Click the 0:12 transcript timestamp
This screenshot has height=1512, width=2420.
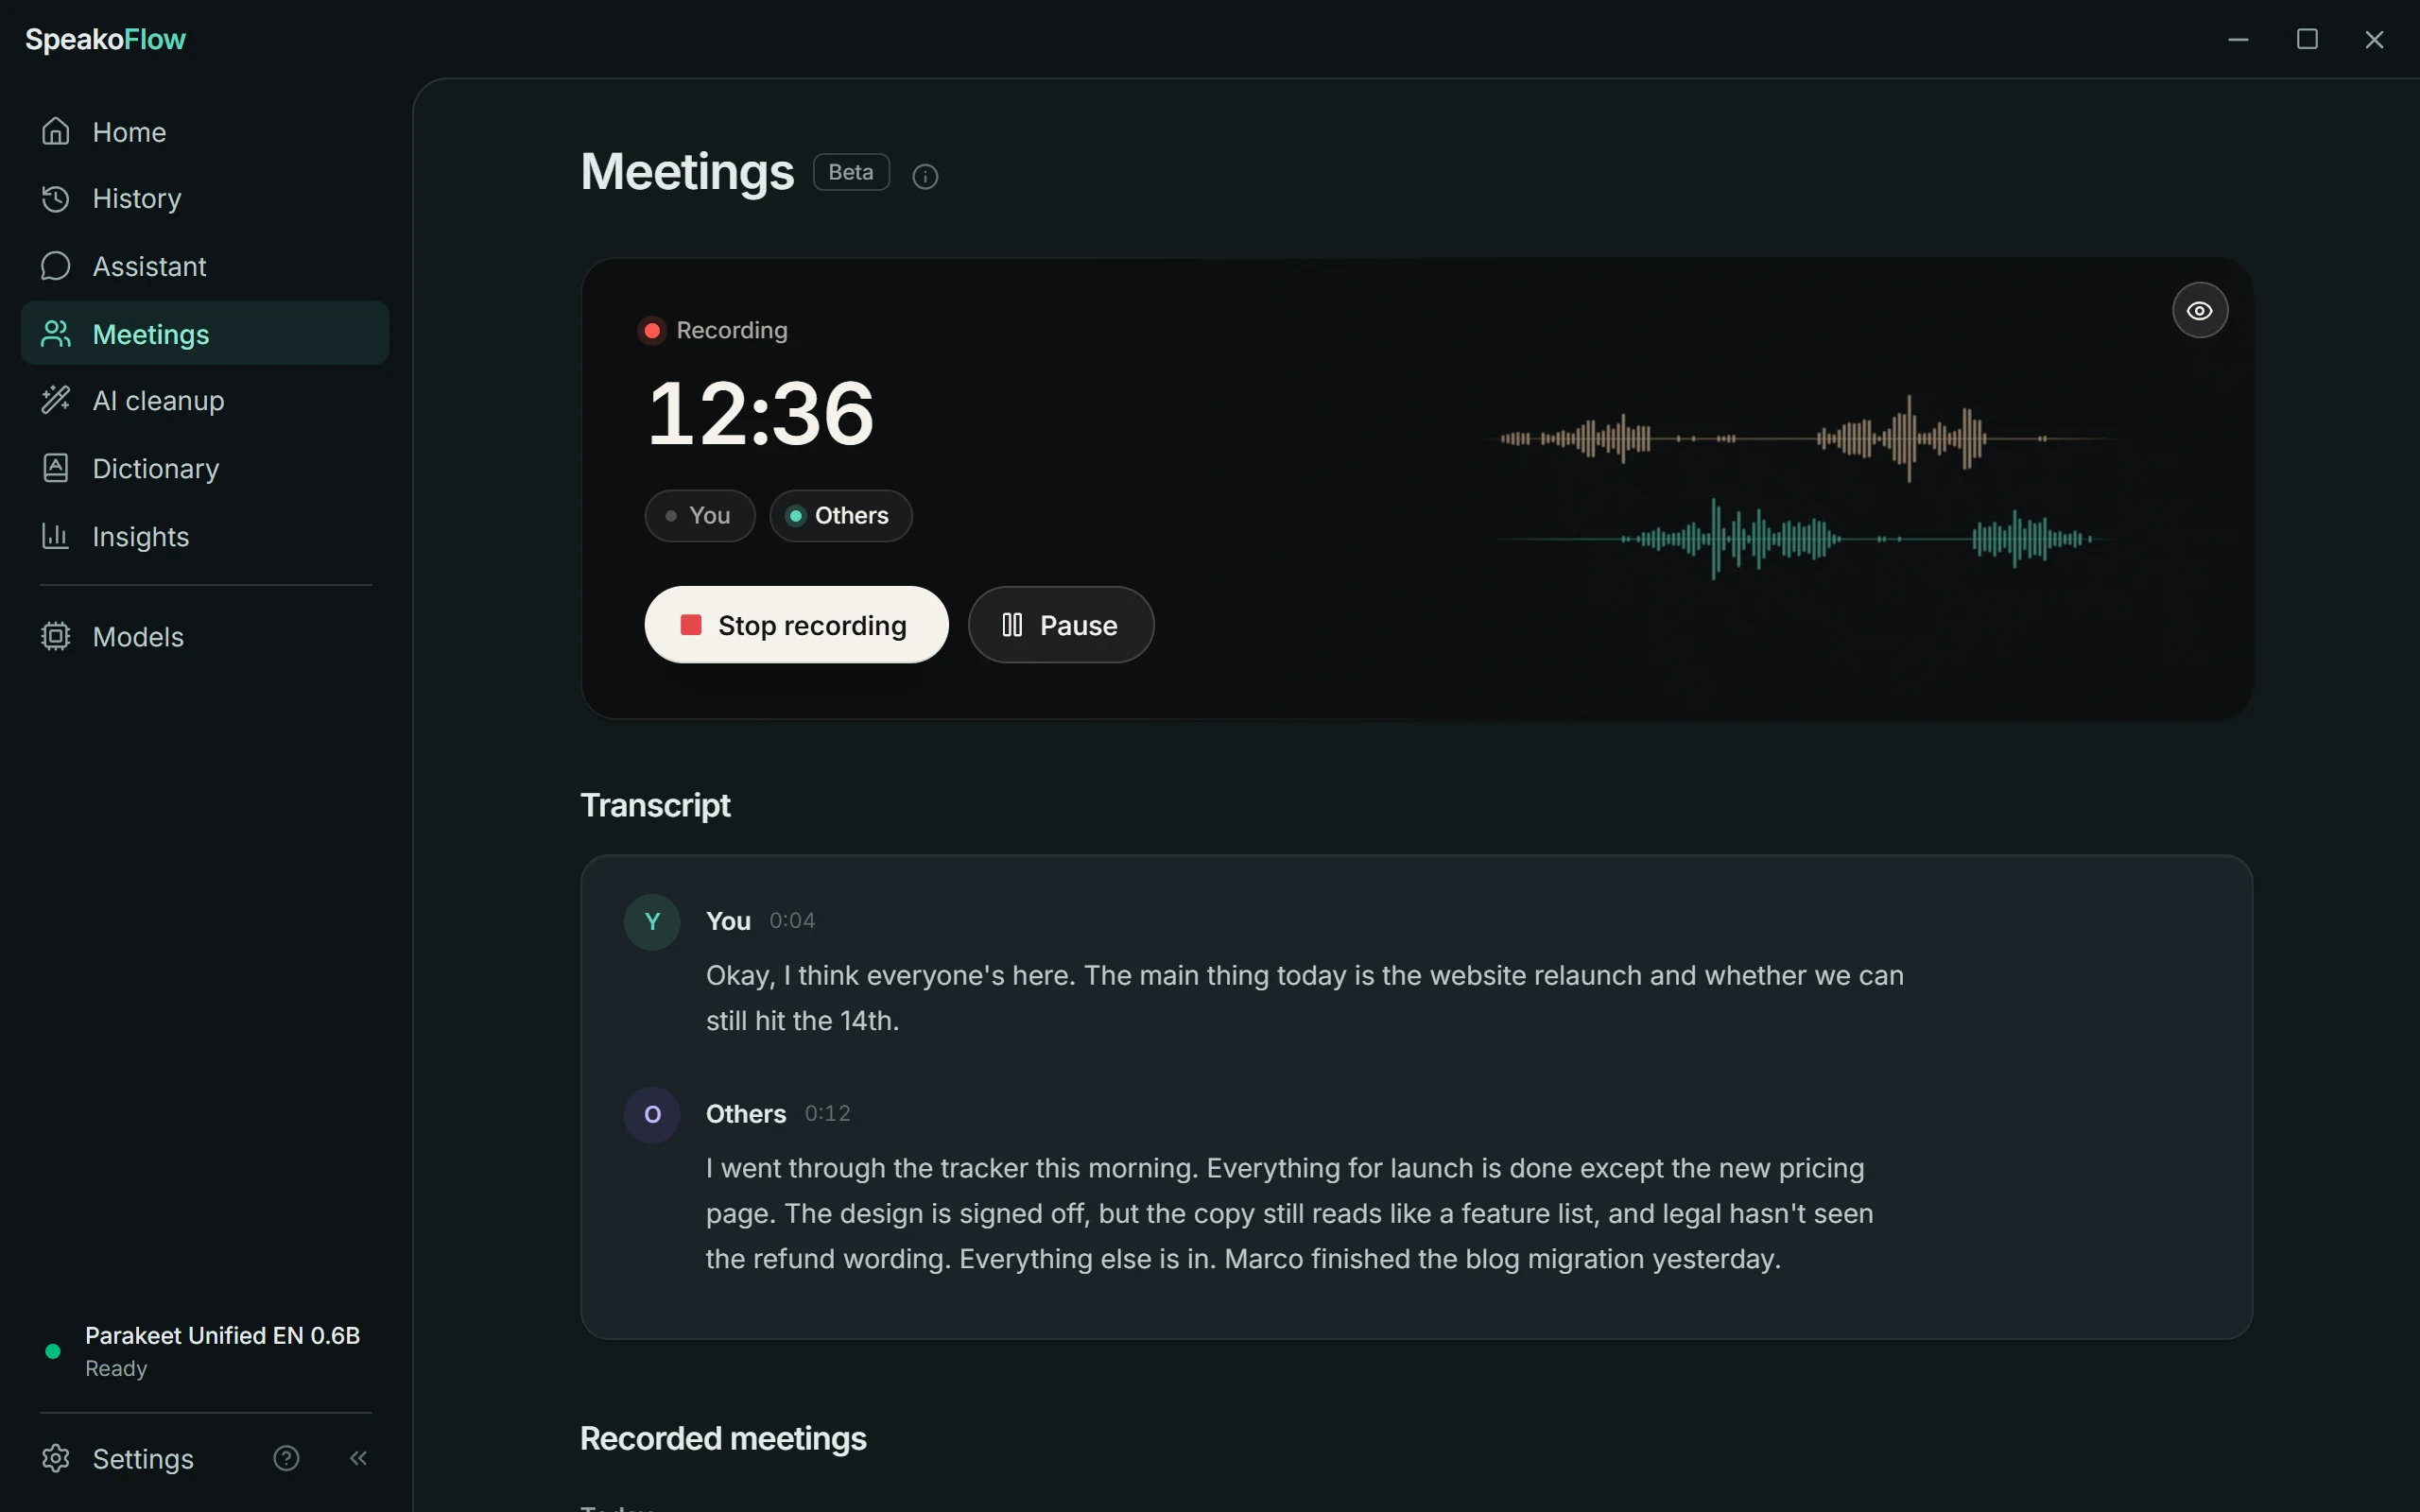828,1113
